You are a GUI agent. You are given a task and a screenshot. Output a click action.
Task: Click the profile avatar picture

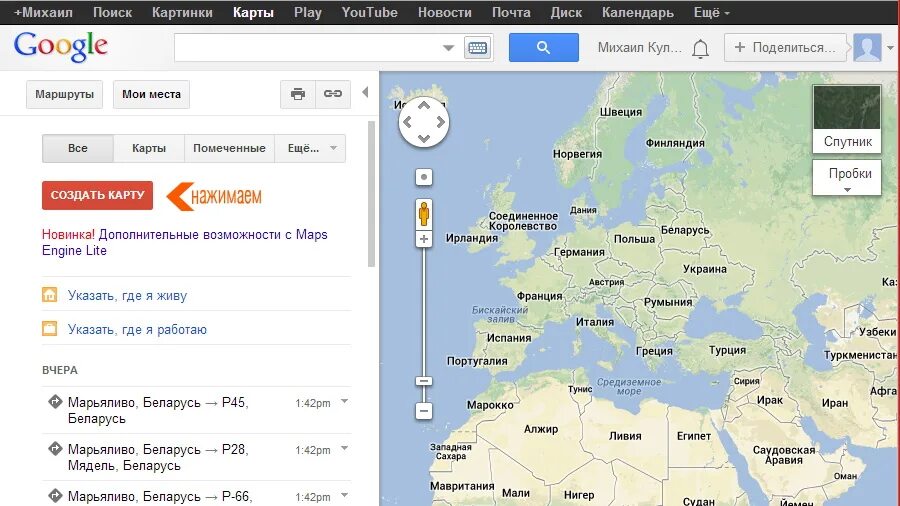coord(867,48)
